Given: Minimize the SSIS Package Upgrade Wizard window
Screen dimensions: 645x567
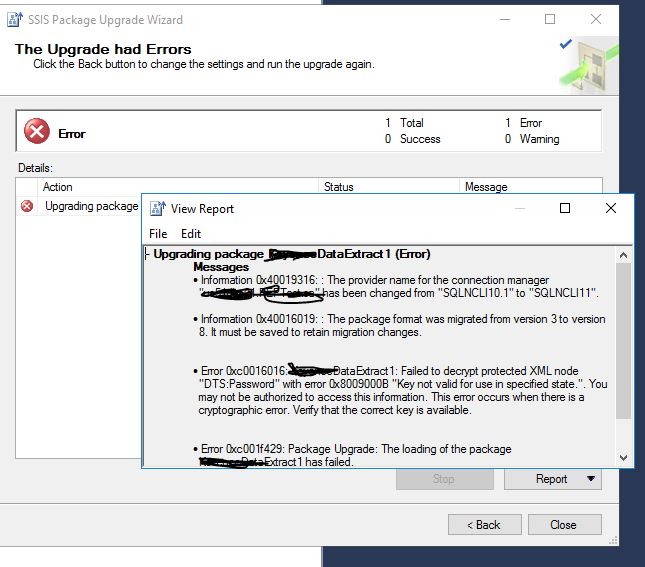Looking at the screenshot, I should (x=505, y=19).
